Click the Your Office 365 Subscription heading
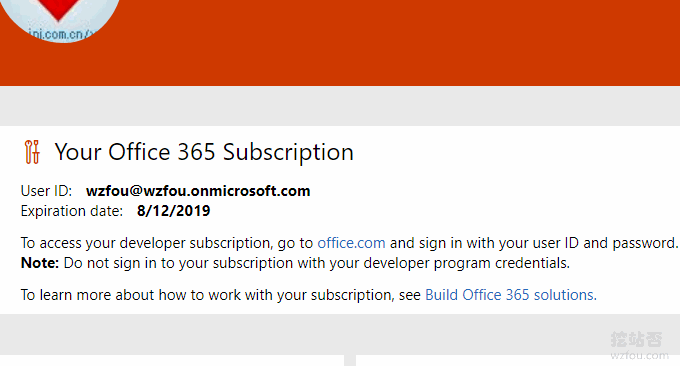This screenshot has height=366, width=680. 204,152
